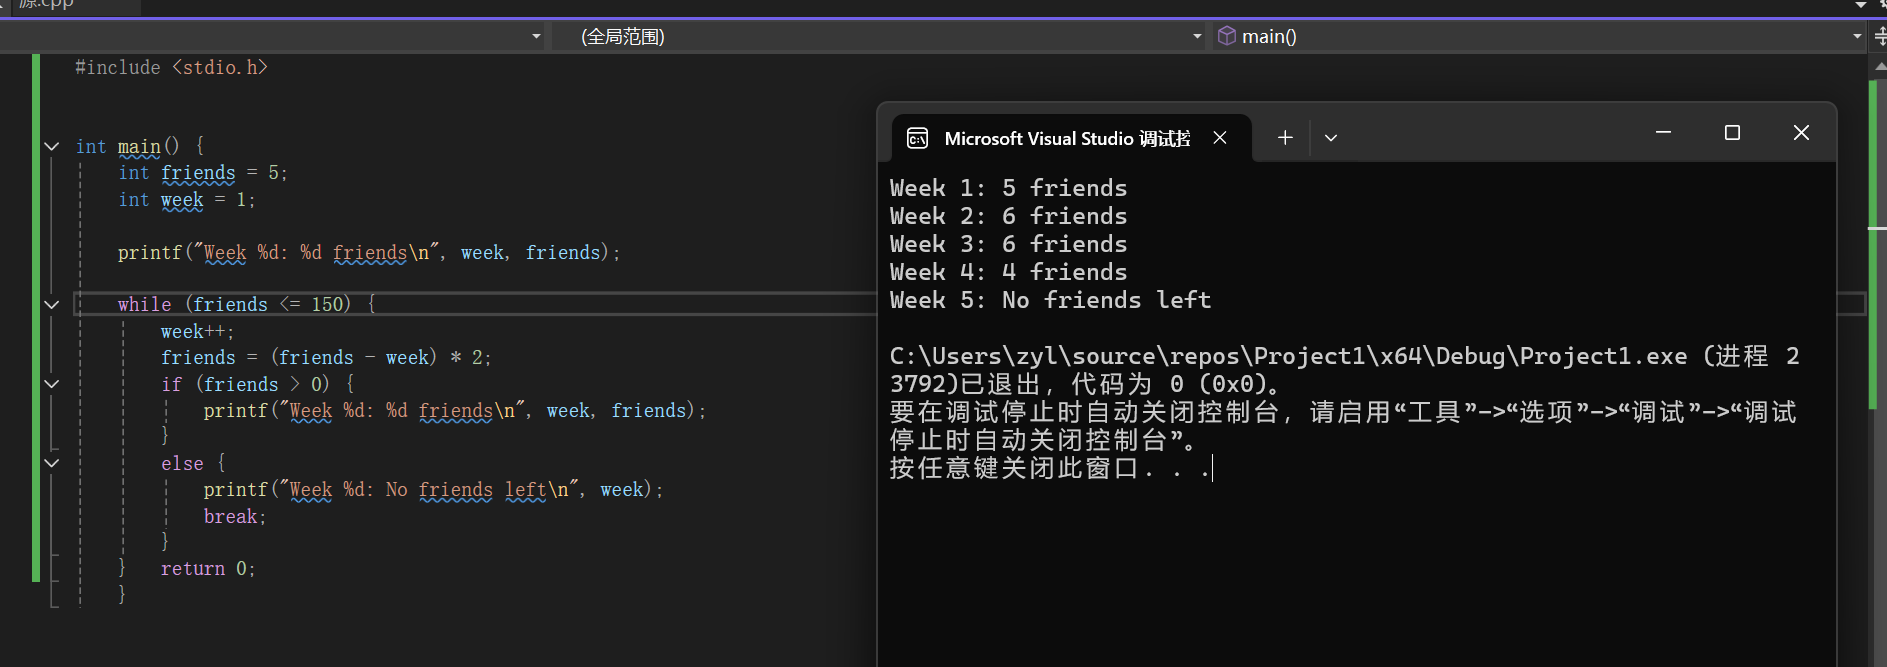This screenshot has width=1887, height=667.
Task: Open a new console tab with plus icon
Action: 1285,138
